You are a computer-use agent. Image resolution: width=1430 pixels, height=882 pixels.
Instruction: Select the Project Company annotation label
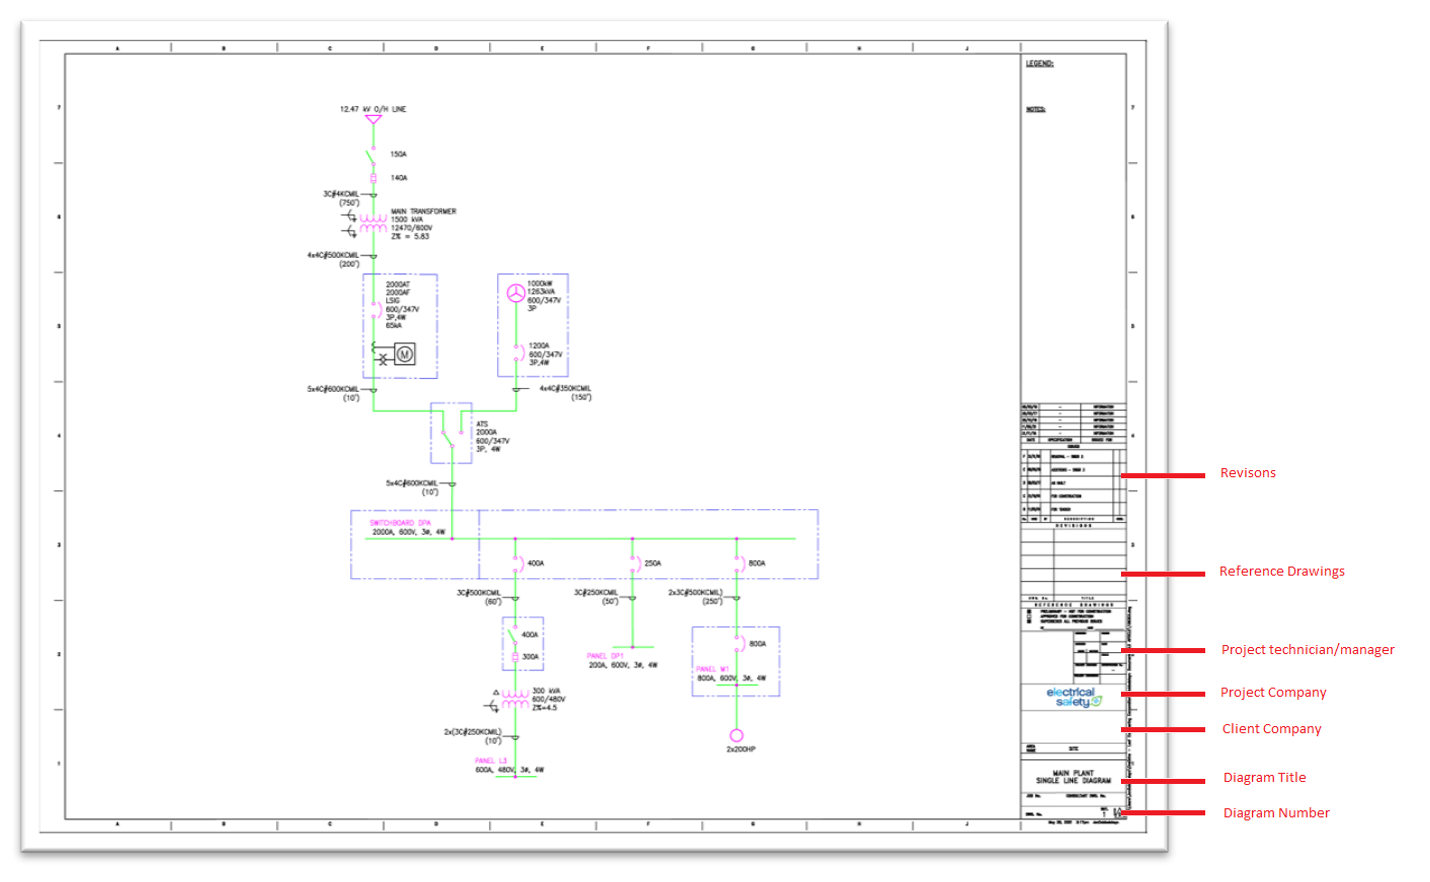point(1273,692)
